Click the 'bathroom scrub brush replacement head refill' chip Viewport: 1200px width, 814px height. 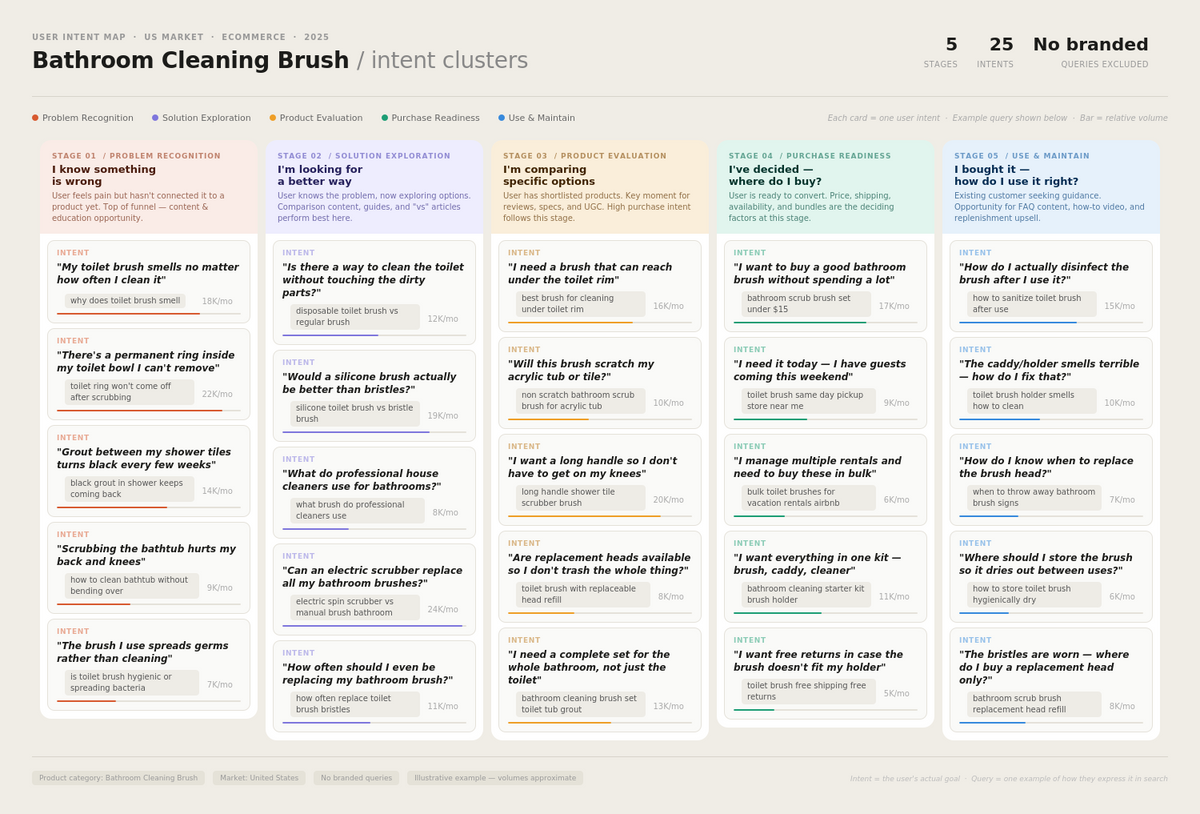1037,704
